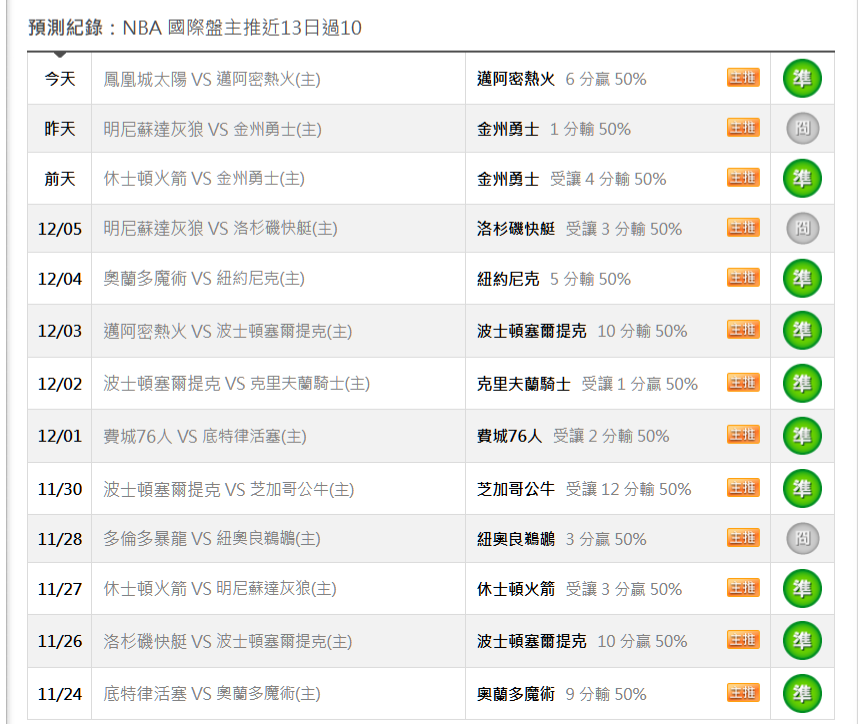Open 多倫多暴龍 VS 紐奧良鵜鶘 matchup
The width and height of the screenshot is (859, 724).
click(x=212, y=539)
